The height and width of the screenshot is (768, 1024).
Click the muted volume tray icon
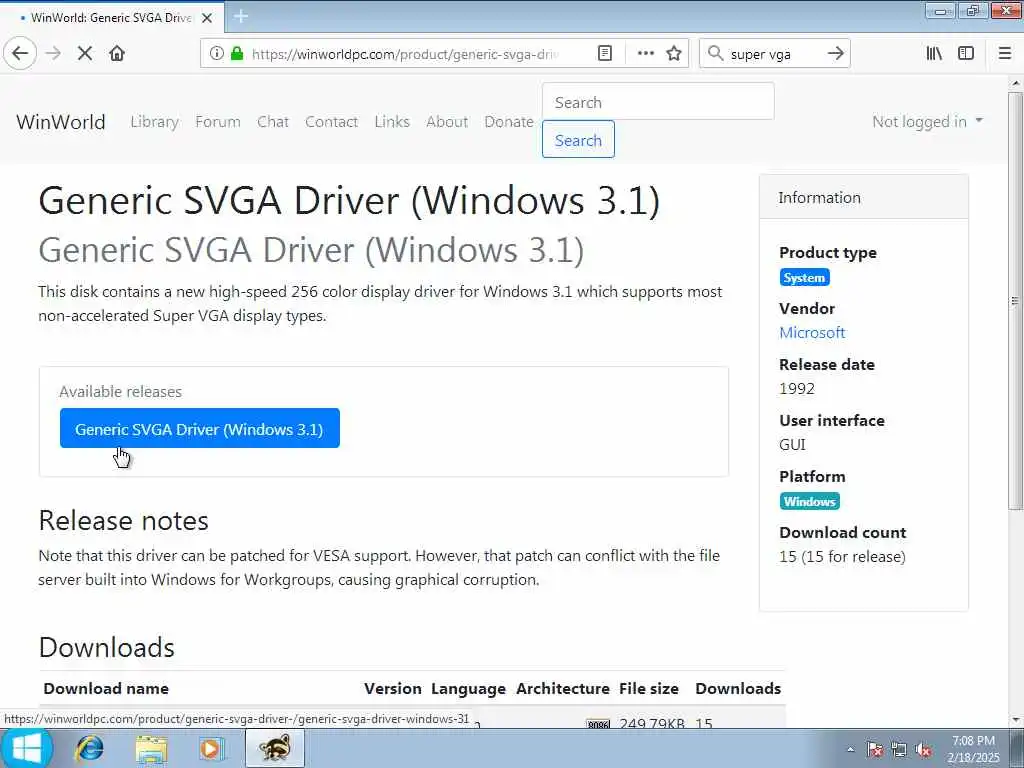click(923, 749)
